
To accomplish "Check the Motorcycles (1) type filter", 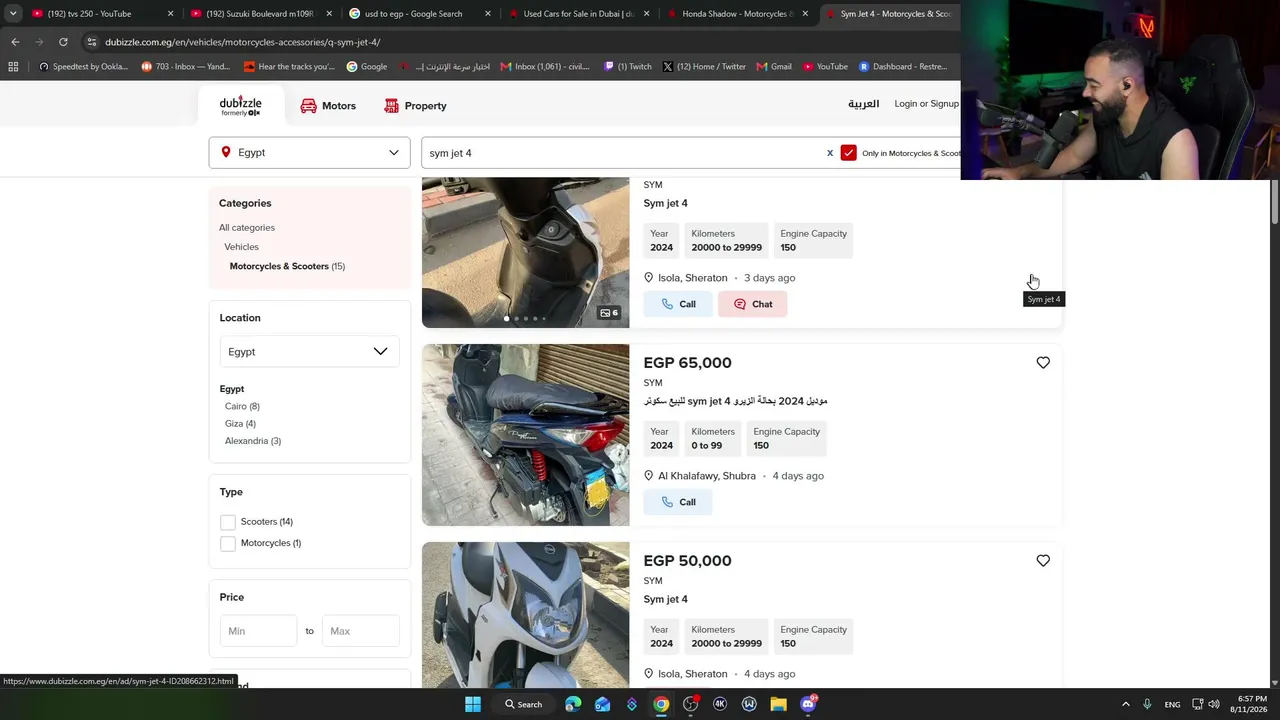I will coord(228,543).
